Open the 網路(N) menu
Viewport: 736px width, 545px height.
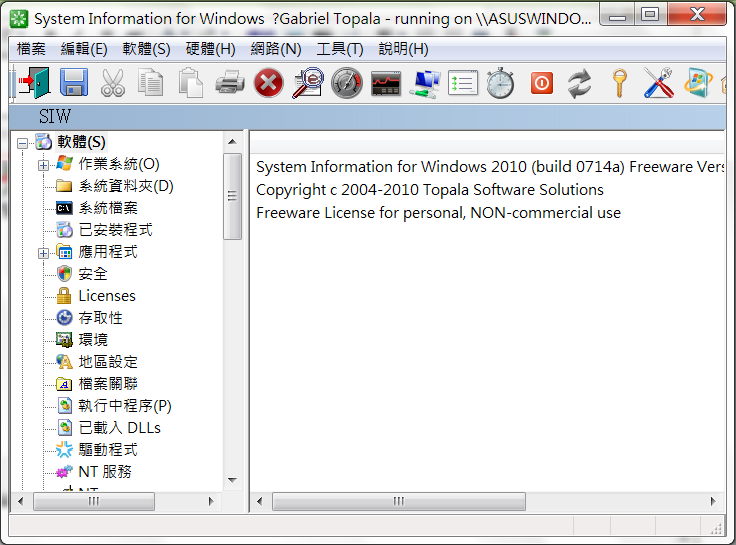[x=276, y=49]
